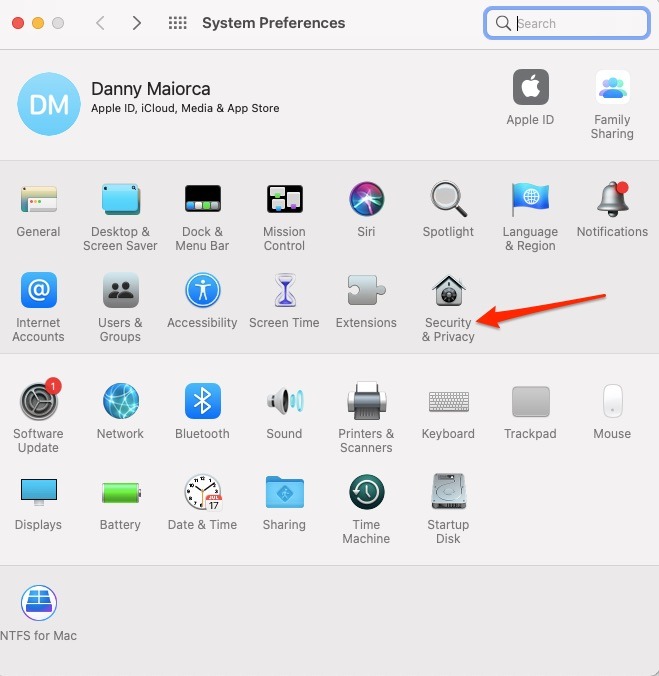This screenshot has width=659, height=676.
Task: Show all preferences grid button
Action: [178, 23]
